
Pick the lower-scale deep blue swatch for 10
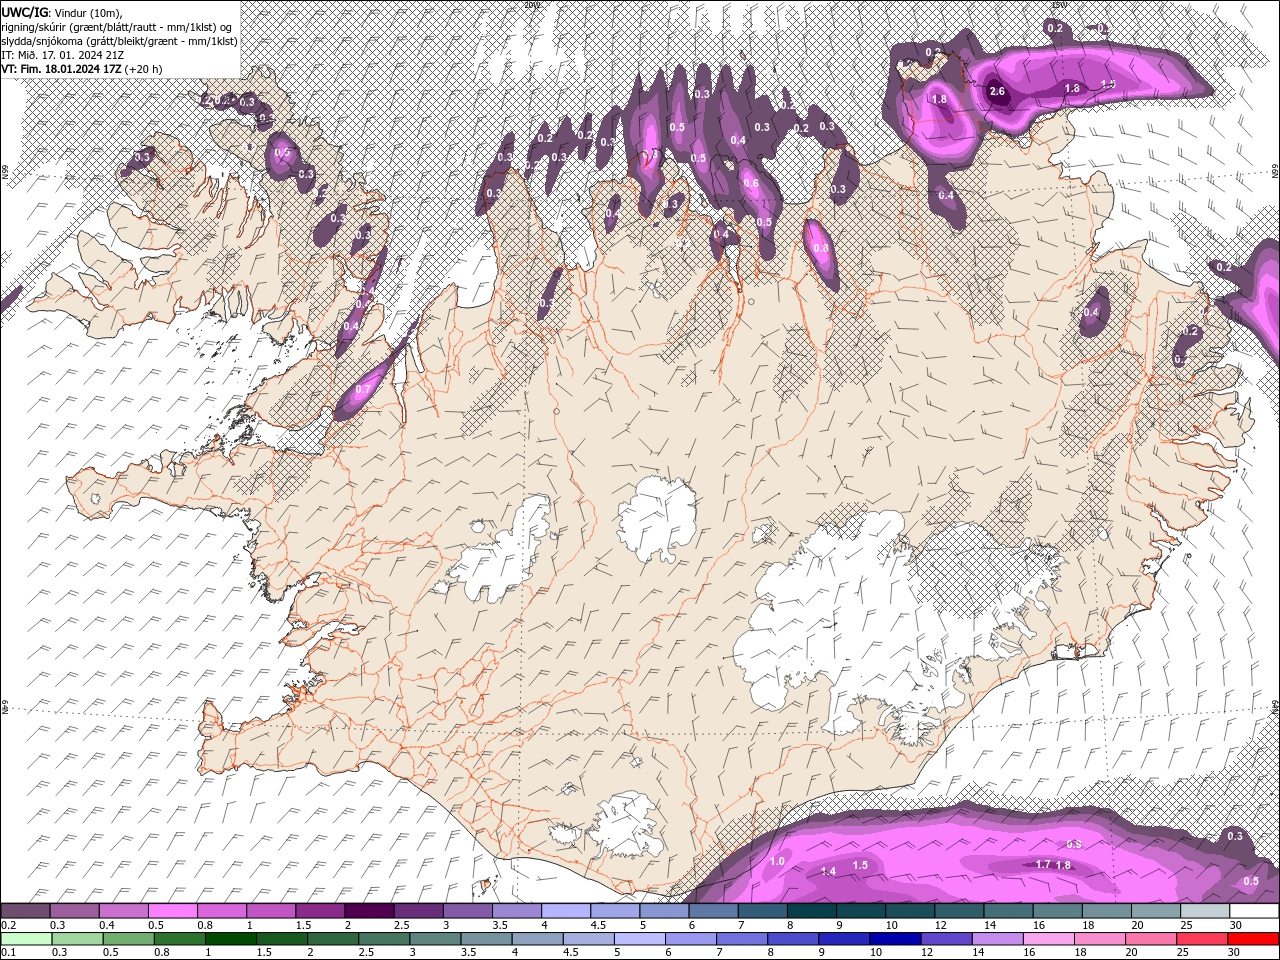[896, 938]
